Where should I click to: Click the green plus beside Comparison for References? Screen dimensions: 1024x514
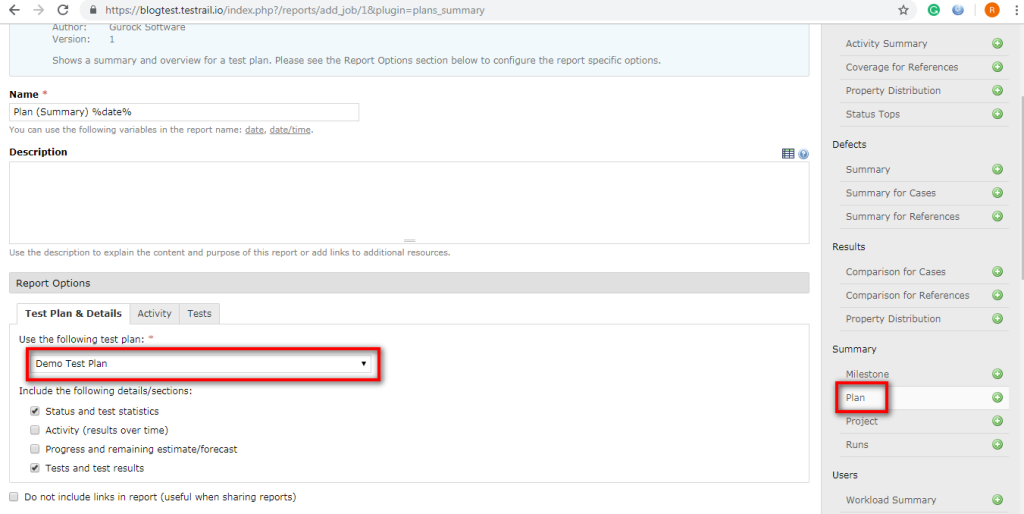tap(997, 295)
